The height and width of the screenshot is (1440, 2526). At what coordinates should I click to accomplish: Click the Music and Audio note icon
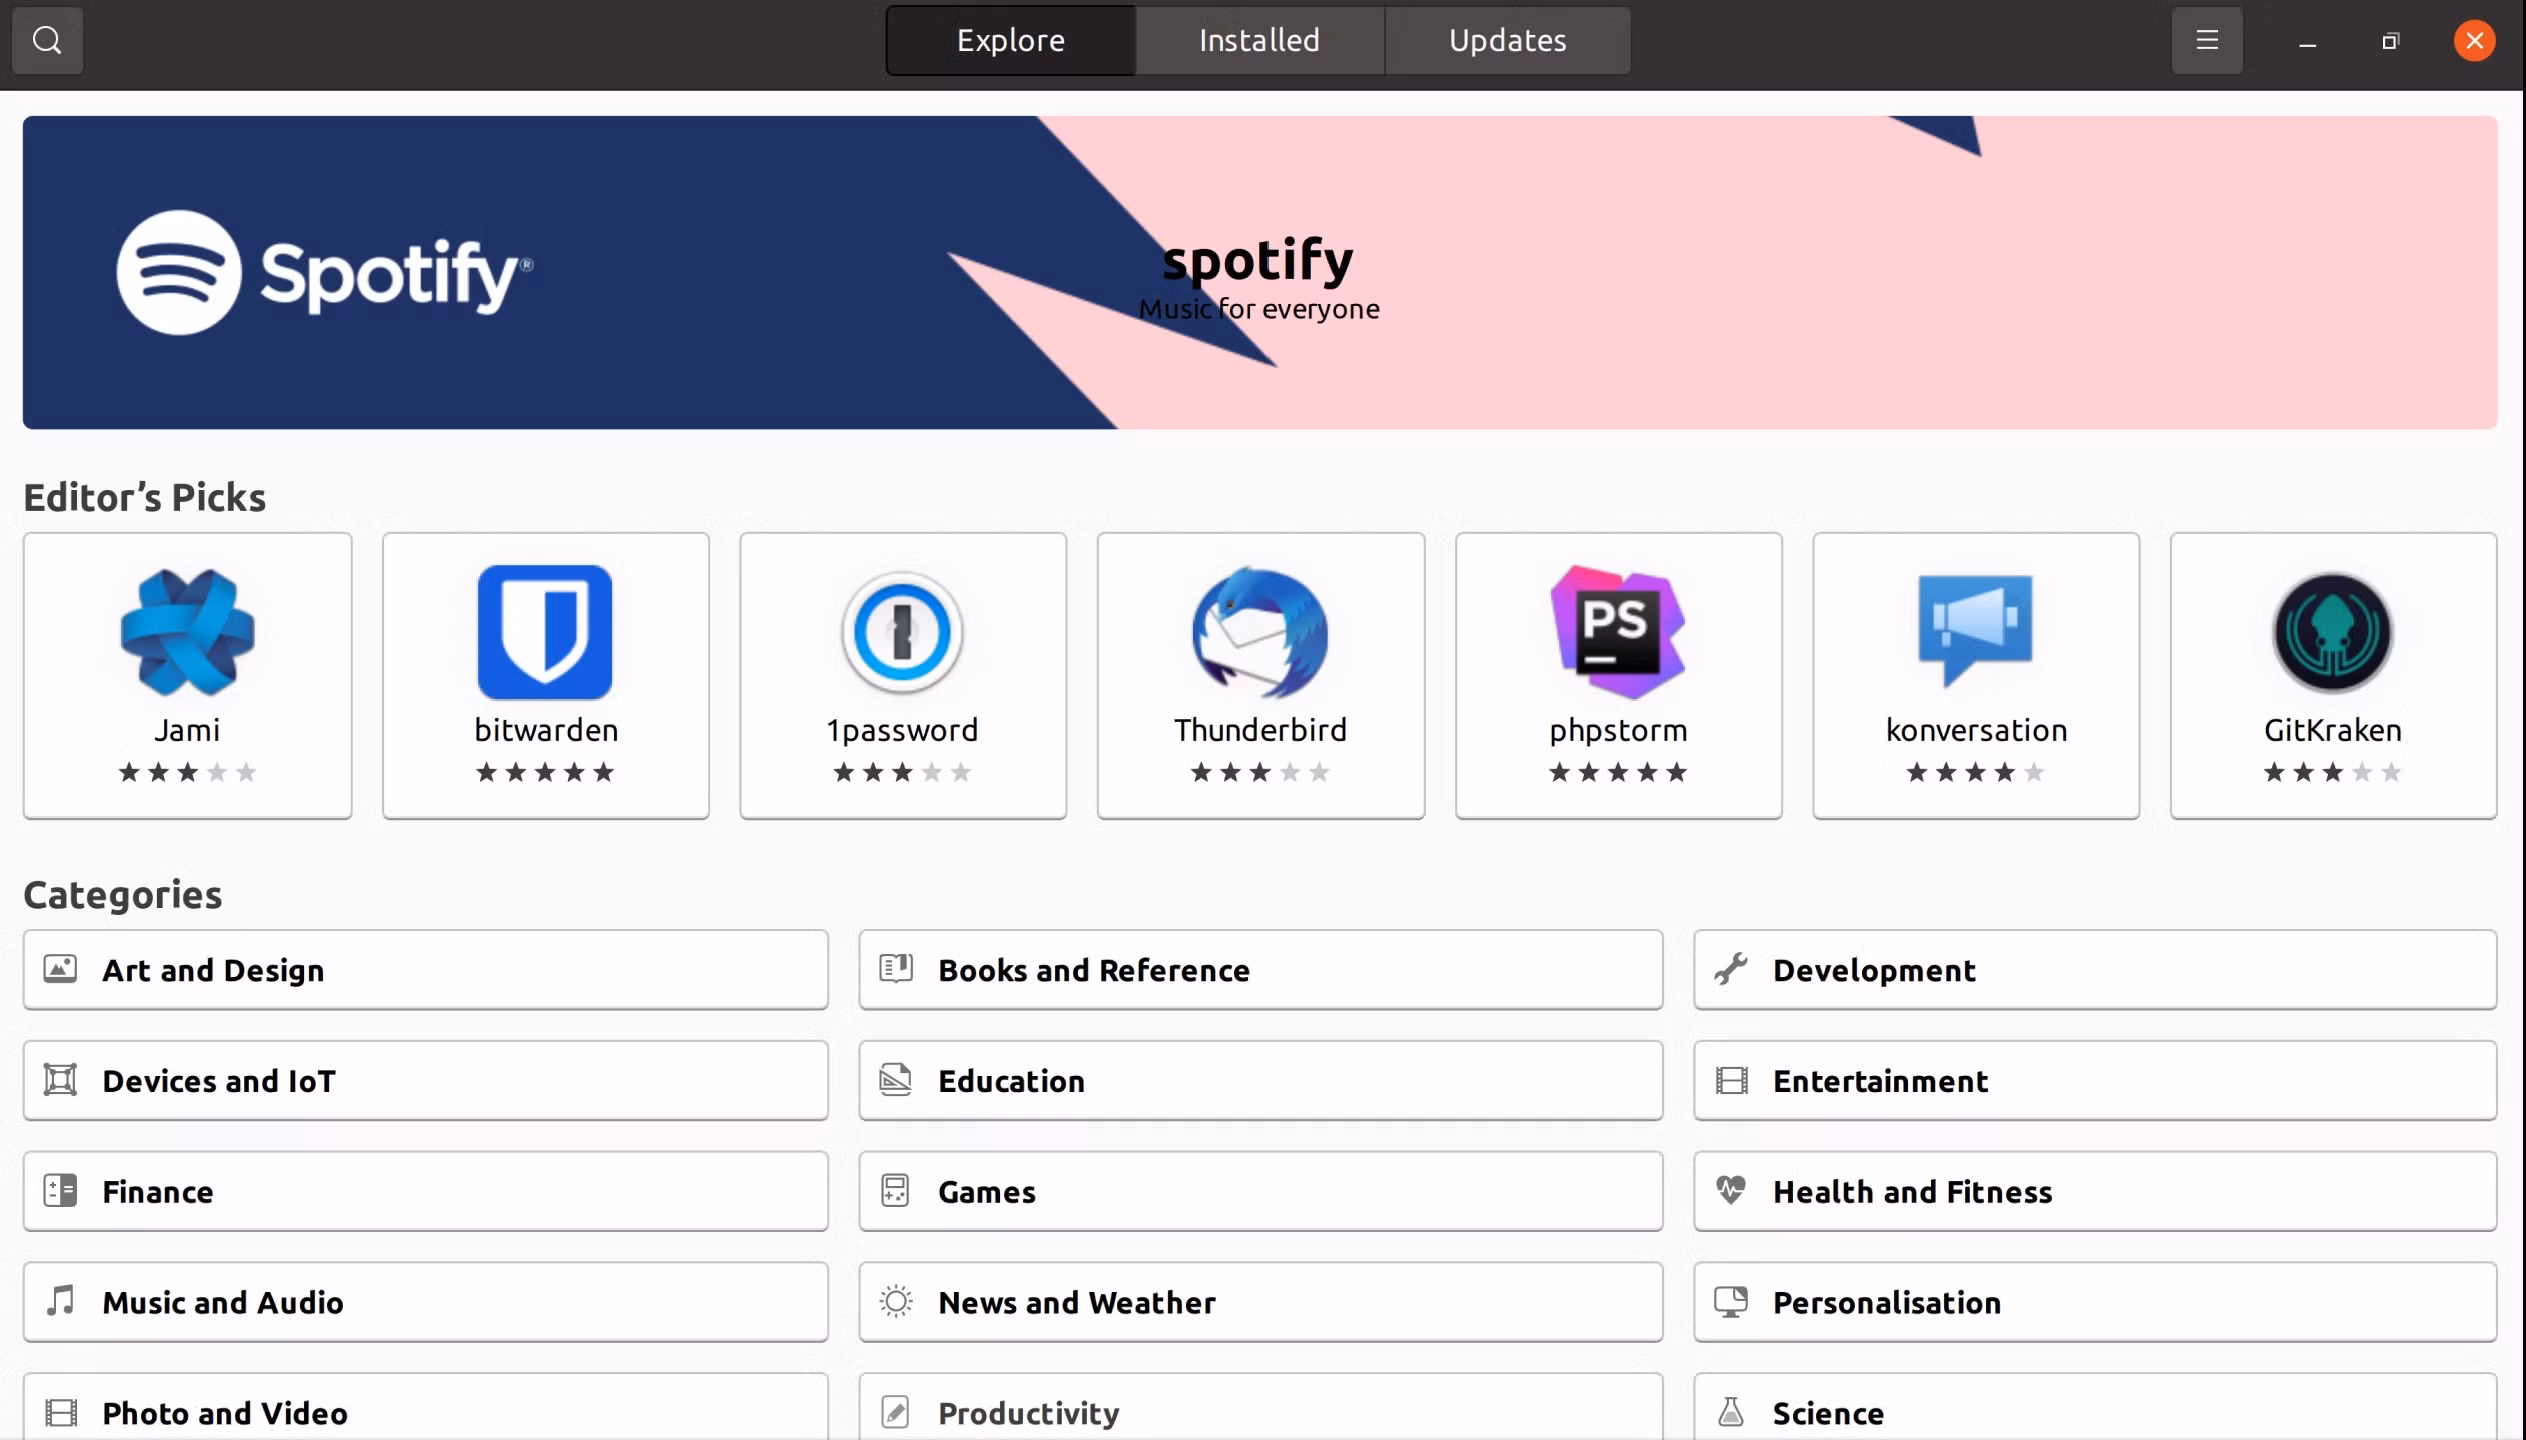(60, 1301)
